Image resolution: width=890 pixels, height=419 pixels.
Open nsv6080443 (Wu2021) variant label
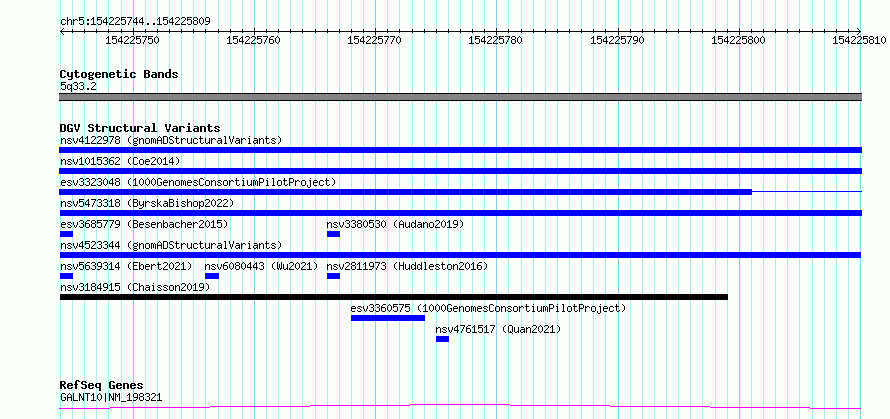point(261,266)
